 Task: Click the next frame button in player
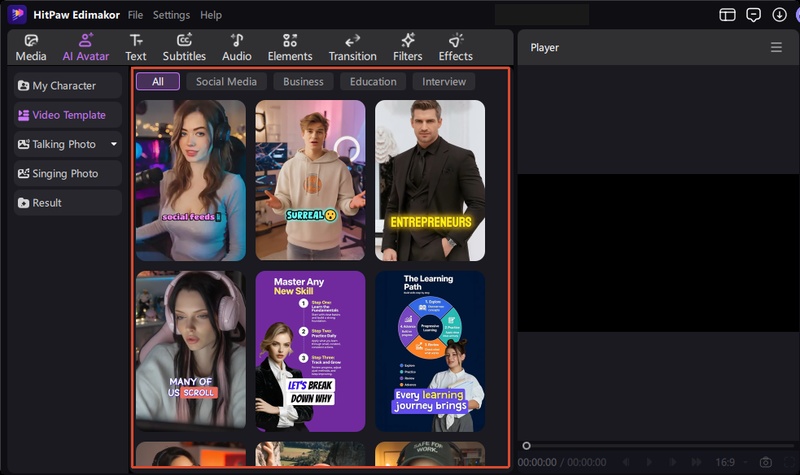[x=673, y=462]
